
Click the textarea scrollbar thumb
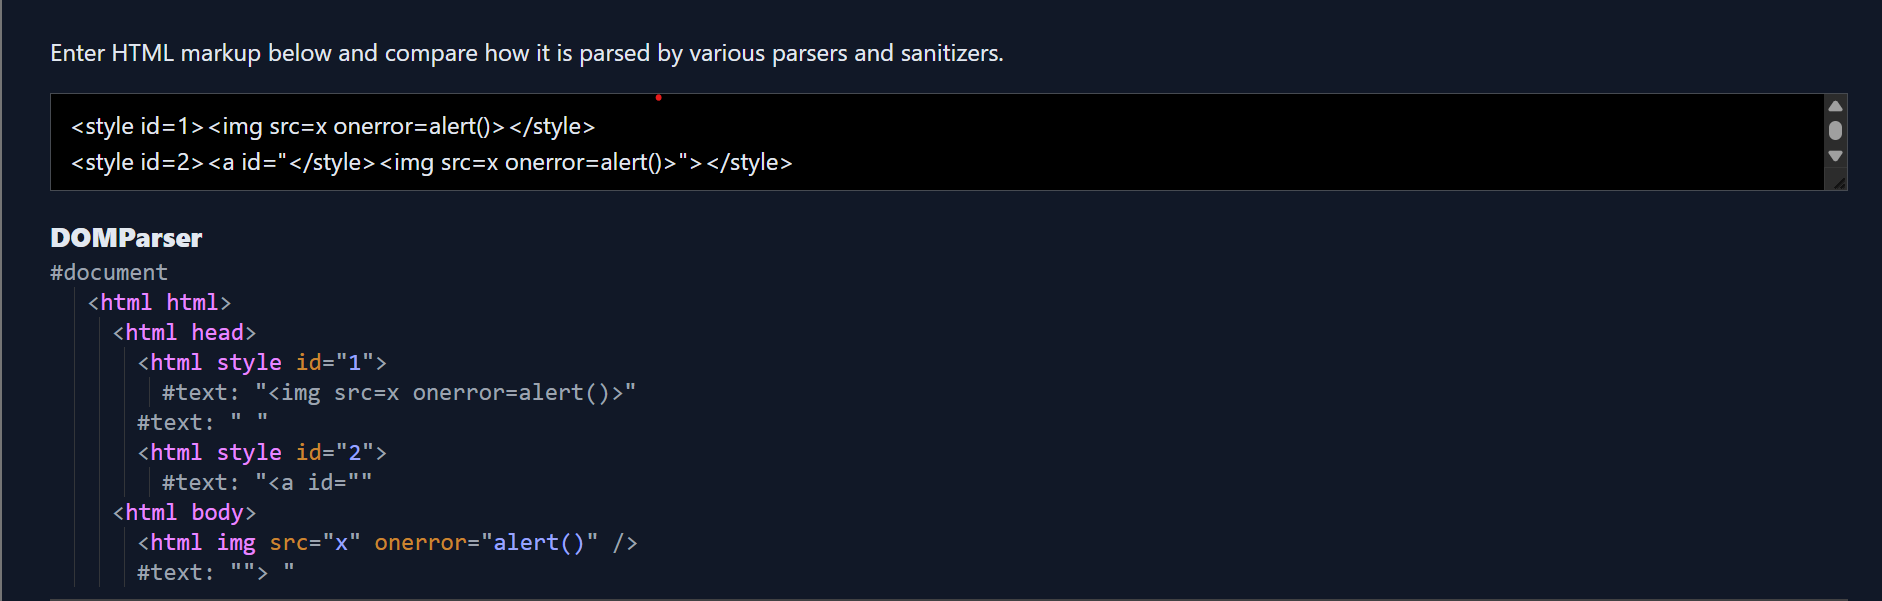pyautogui.click(x=1835, y=130)
